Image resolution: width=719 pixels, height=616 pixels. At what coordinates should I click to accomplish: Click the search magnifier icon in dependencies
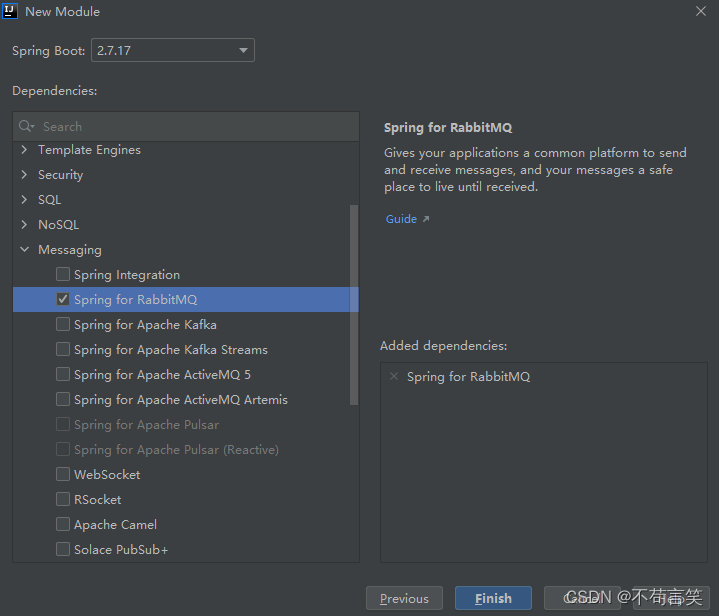[26, 126]
